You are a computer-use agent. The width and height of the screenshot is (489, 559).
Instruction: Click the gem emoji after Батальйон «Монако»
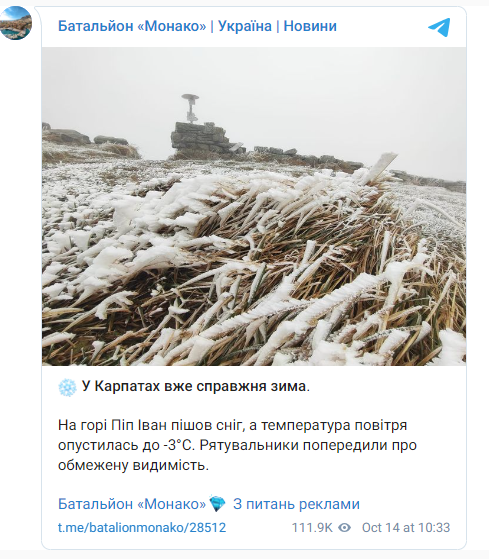(217, 504)
